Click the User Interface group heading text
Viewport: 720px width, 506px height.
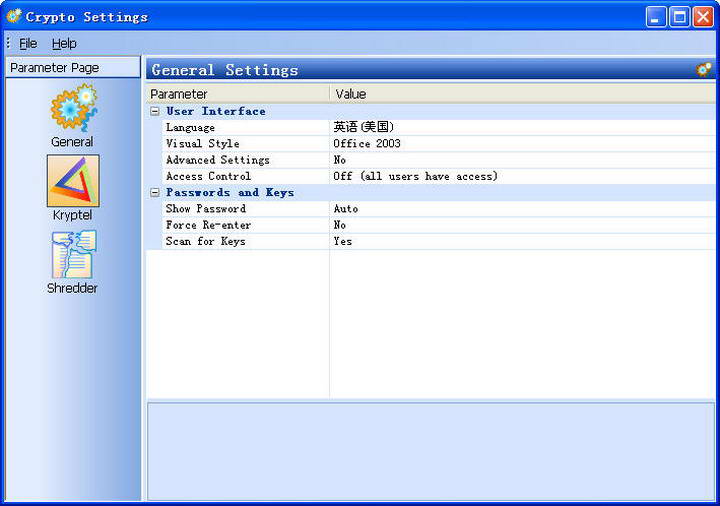[216, 111]
